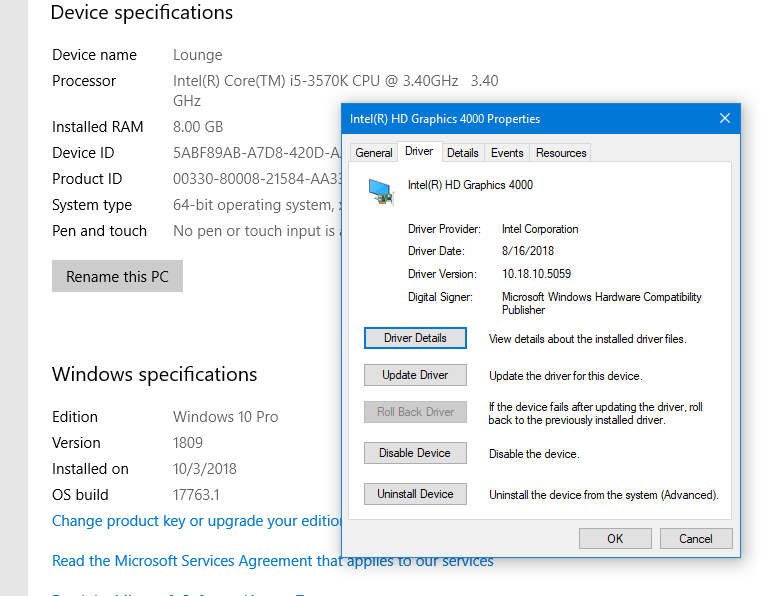Switch to the General tab
Image resolution: width=777 pixels, height=596 pixels.
click(x=374, y=153)
